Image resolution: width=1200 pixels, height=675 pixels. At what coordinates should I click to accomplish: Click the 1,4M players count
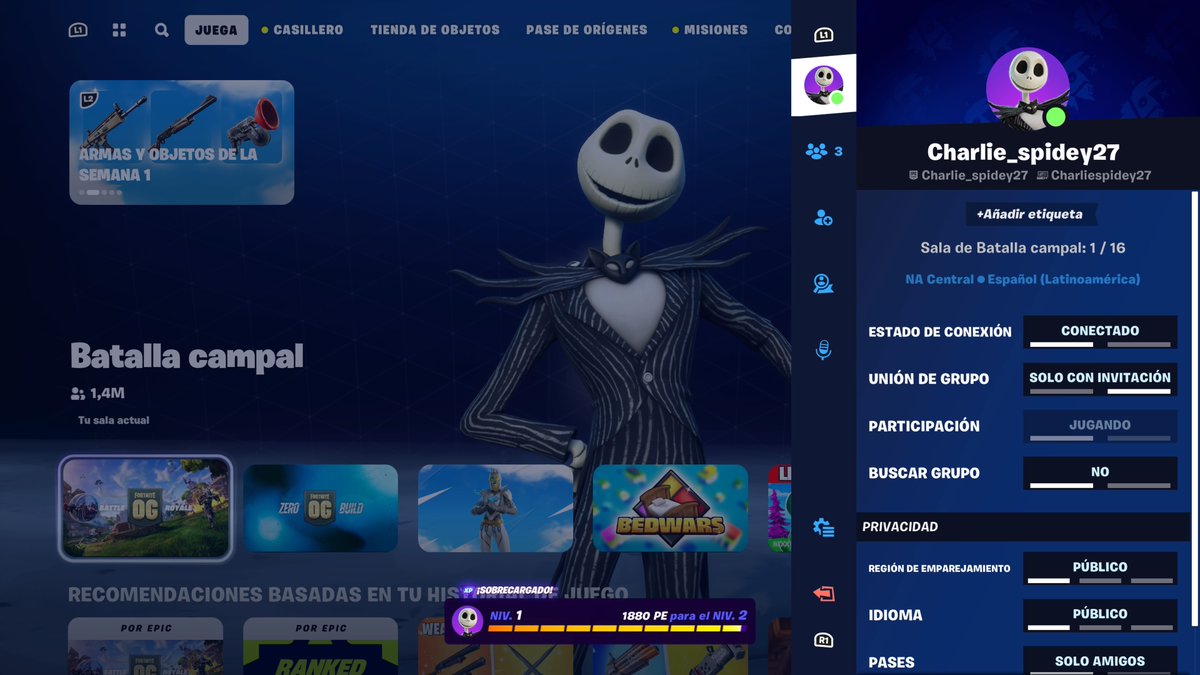pyautogui.click(x=98, y=394)
